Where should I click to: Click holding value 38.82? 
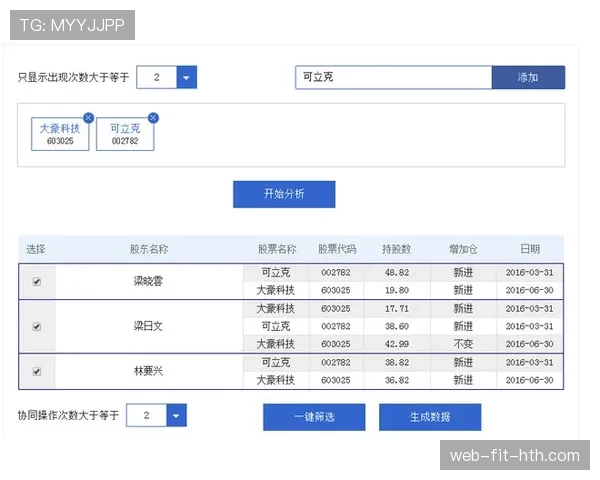[x=397, y=362]
